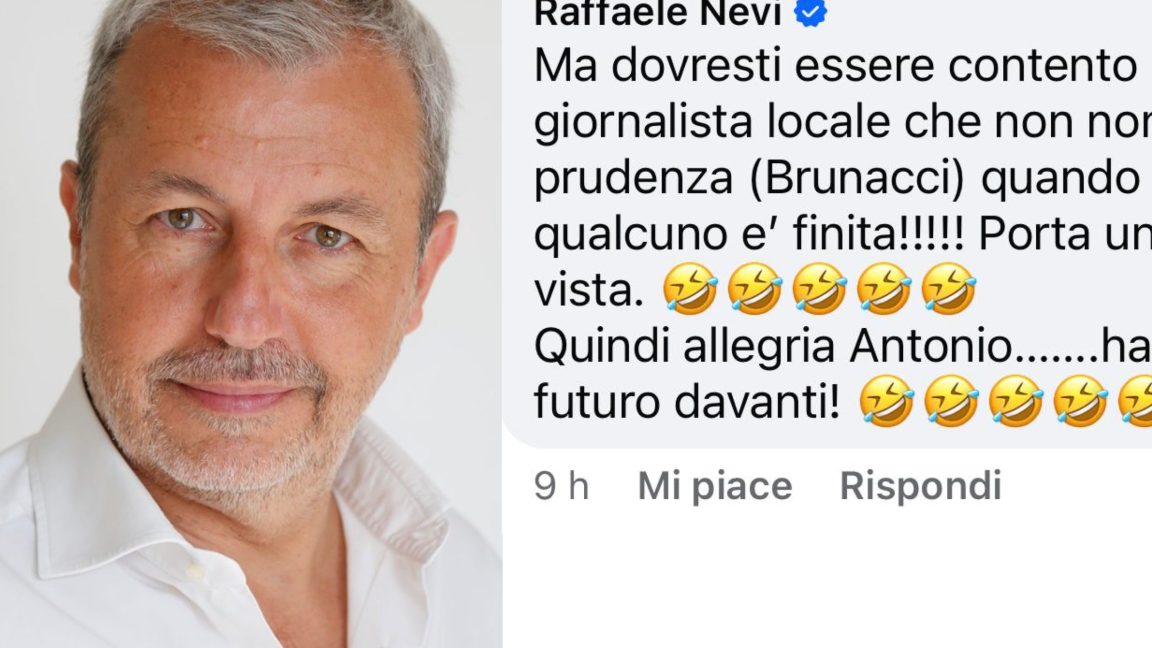Image resolution: width=1152 pixels, height=648 pixels.
Task: Click the first laughing emoji after 'vista.'
Action: [689, 289]
